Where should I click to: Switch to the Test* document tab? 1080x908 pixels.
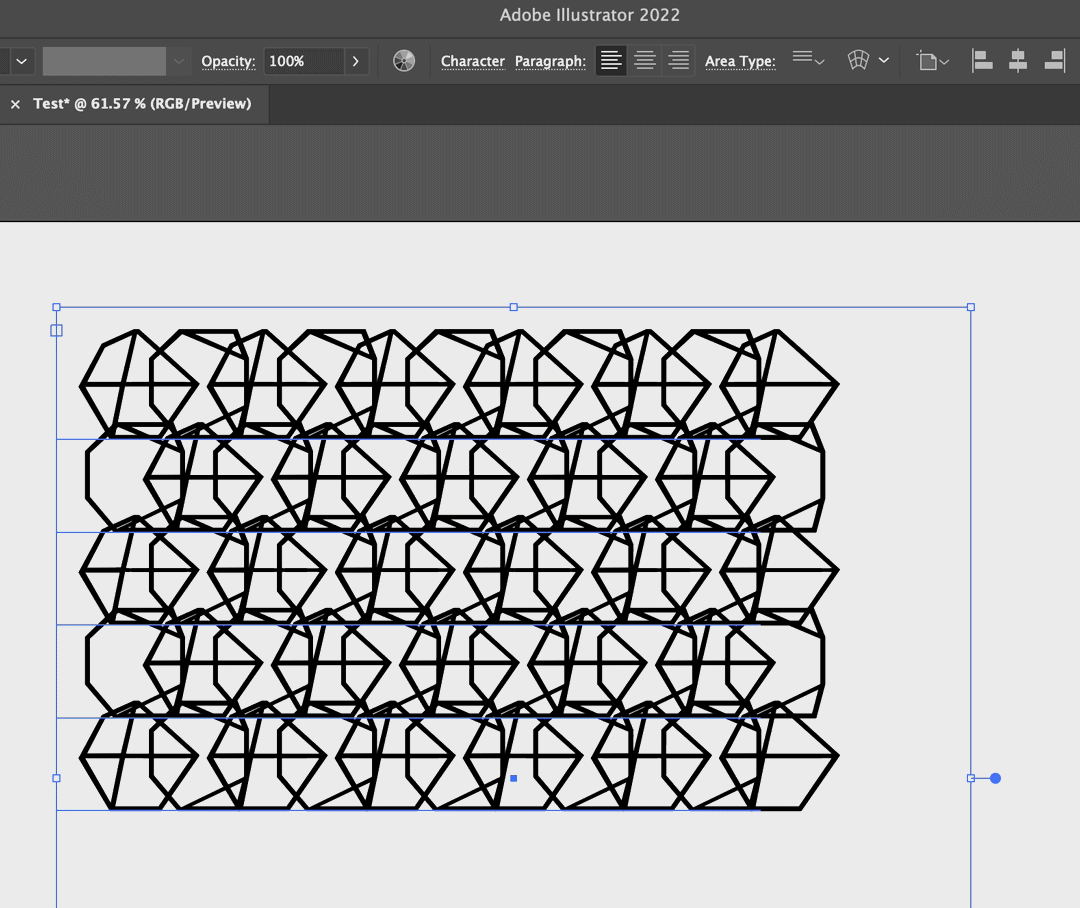point(142,104)
